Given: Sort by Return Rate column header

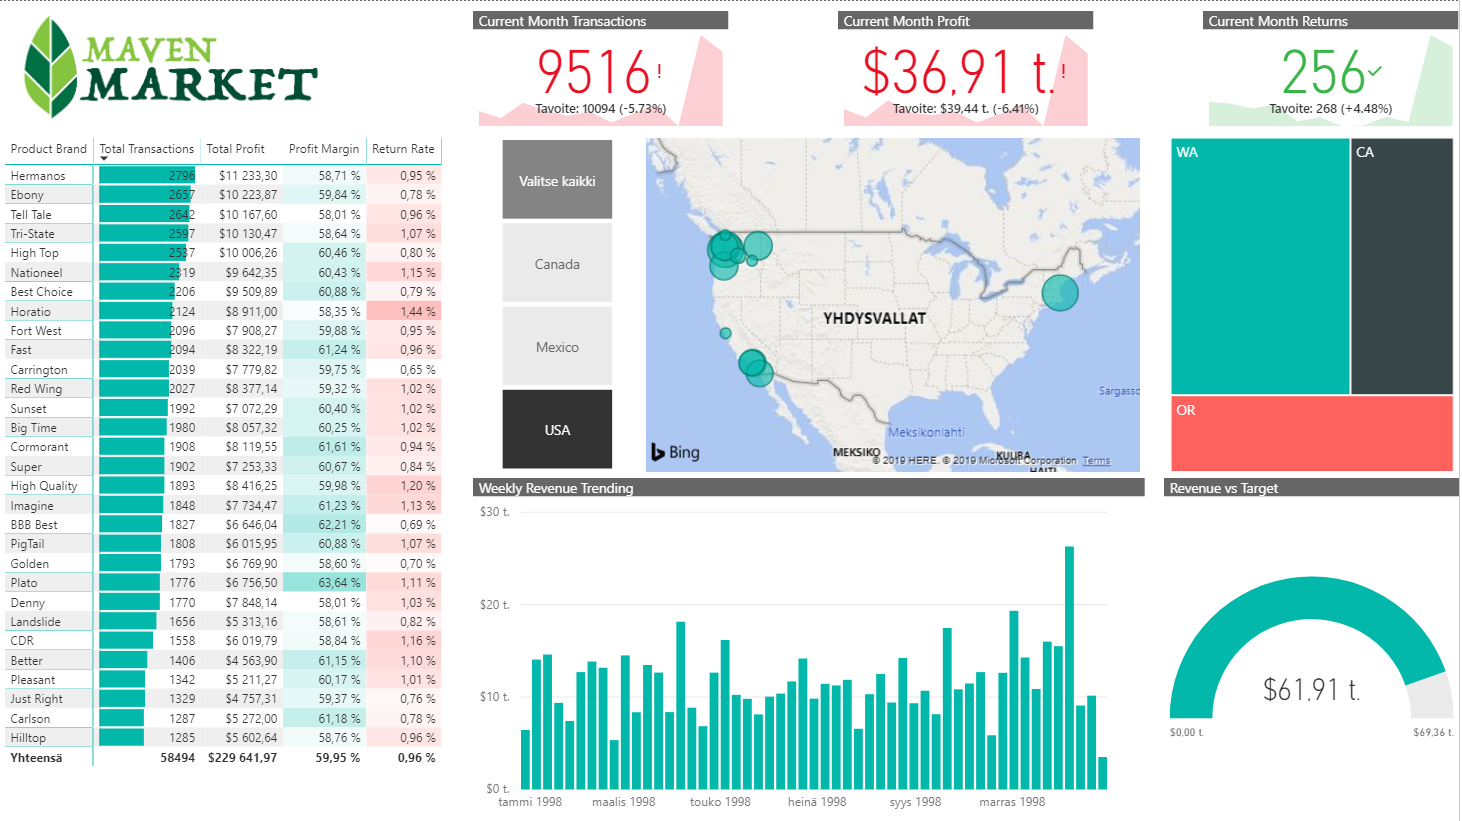Looking at the screenshot, I should point(403,149).
